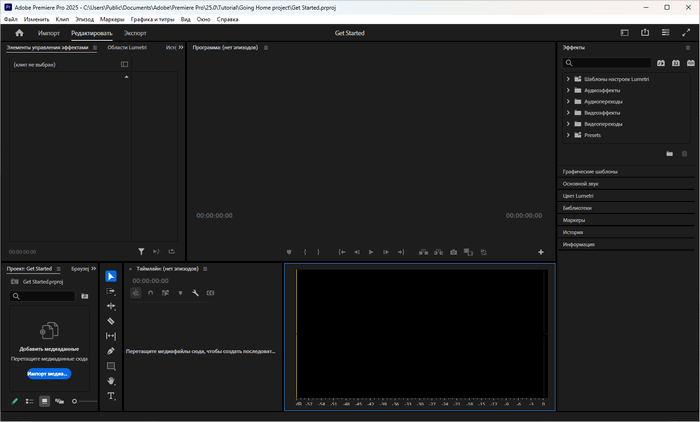Click Go to Out point icon
Screen dimensions: 700x422
(x=401, y=252)
